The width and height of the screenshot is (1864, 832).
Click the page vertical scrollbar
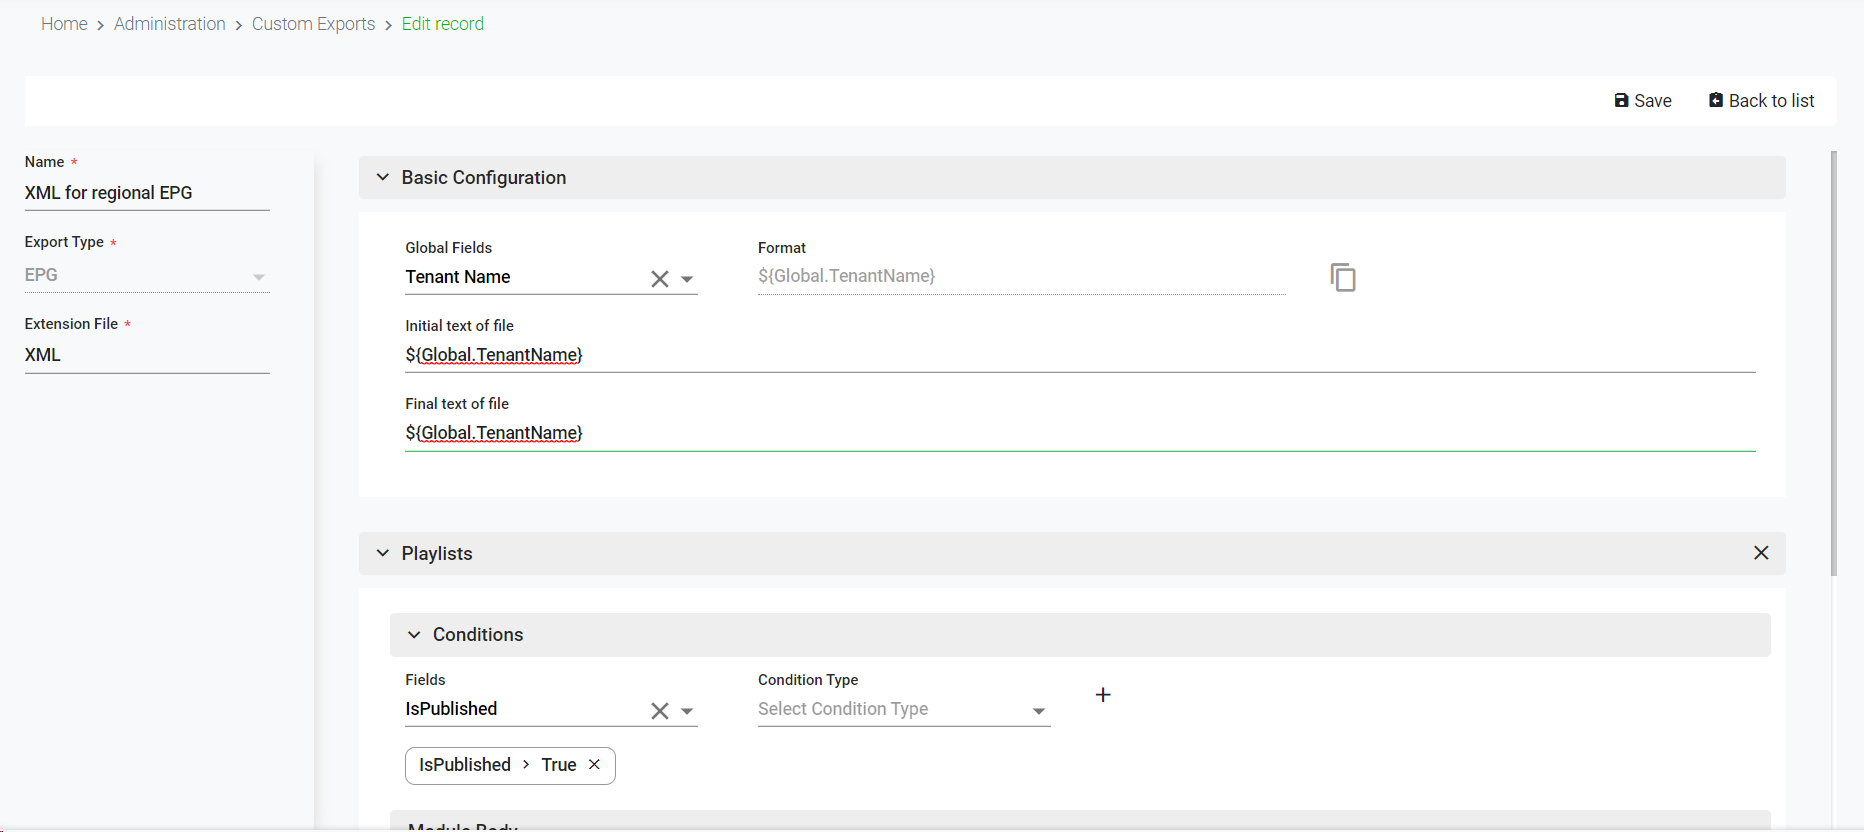(x=1833, y=362)
